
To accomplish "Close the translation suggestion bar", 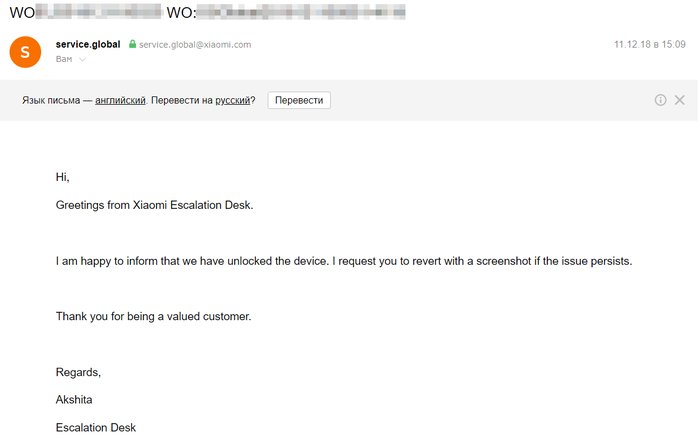I will click(680, 100).
